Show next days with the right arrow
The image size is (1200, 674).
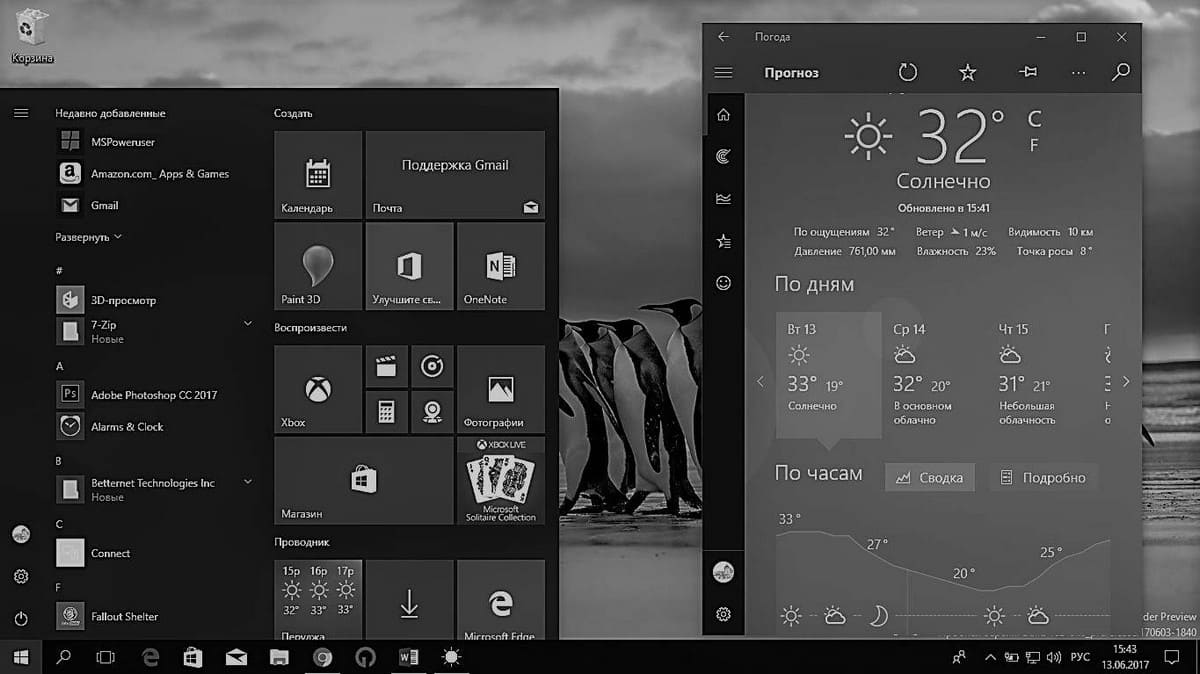click(x=1126, y=381)
